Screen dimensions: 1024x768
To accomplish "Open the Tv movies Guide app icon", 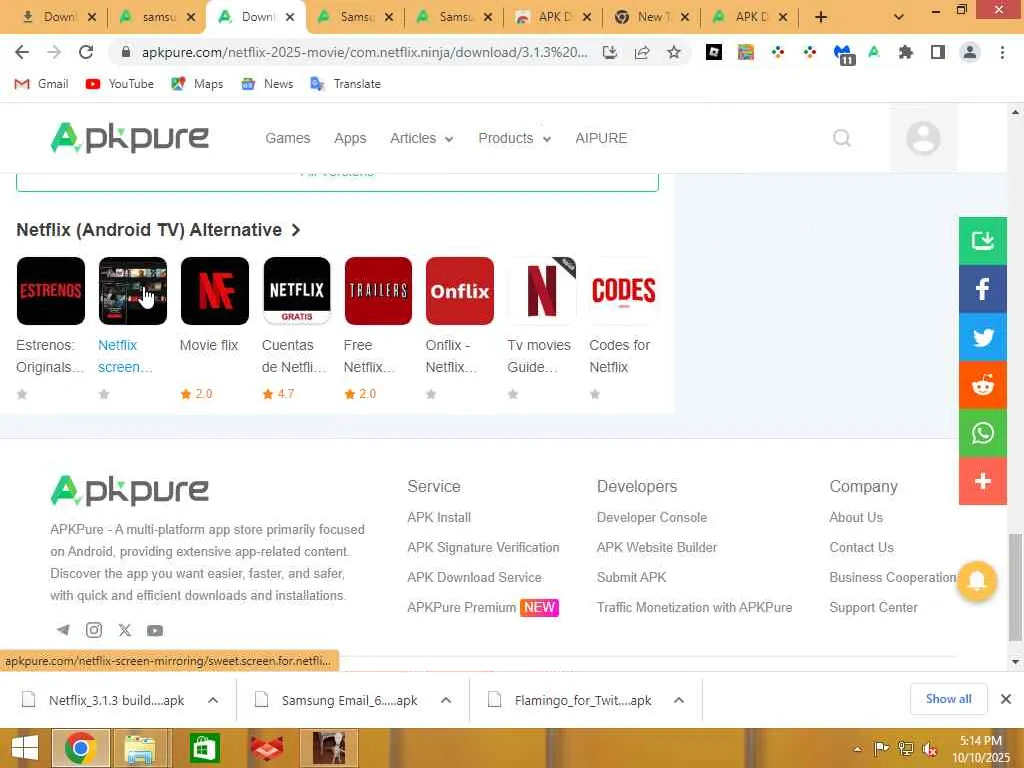I will pyautogui.click(x=542, y=291).
